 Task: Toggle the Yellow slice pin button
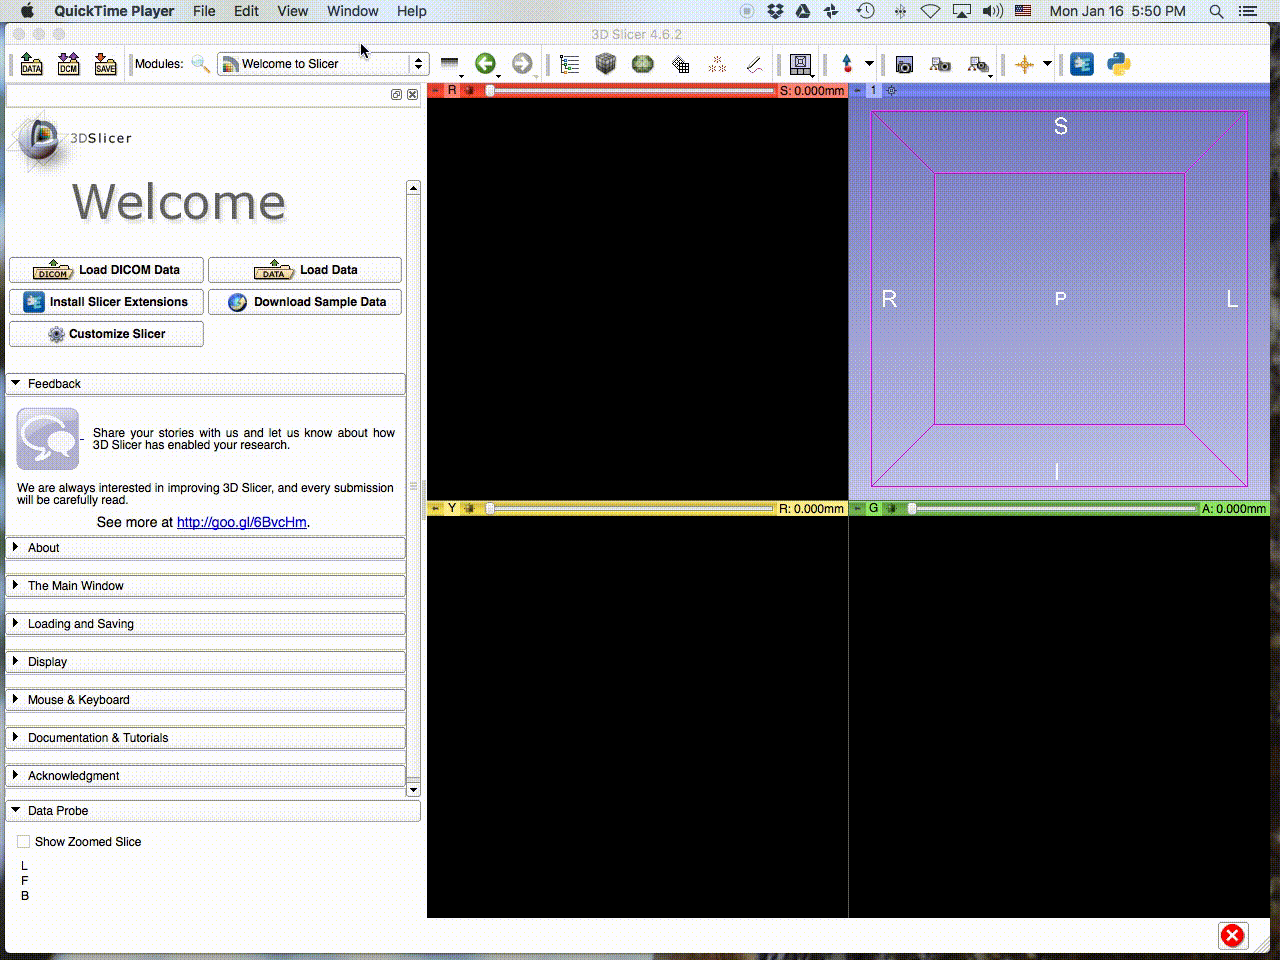(x=436, y=508)
